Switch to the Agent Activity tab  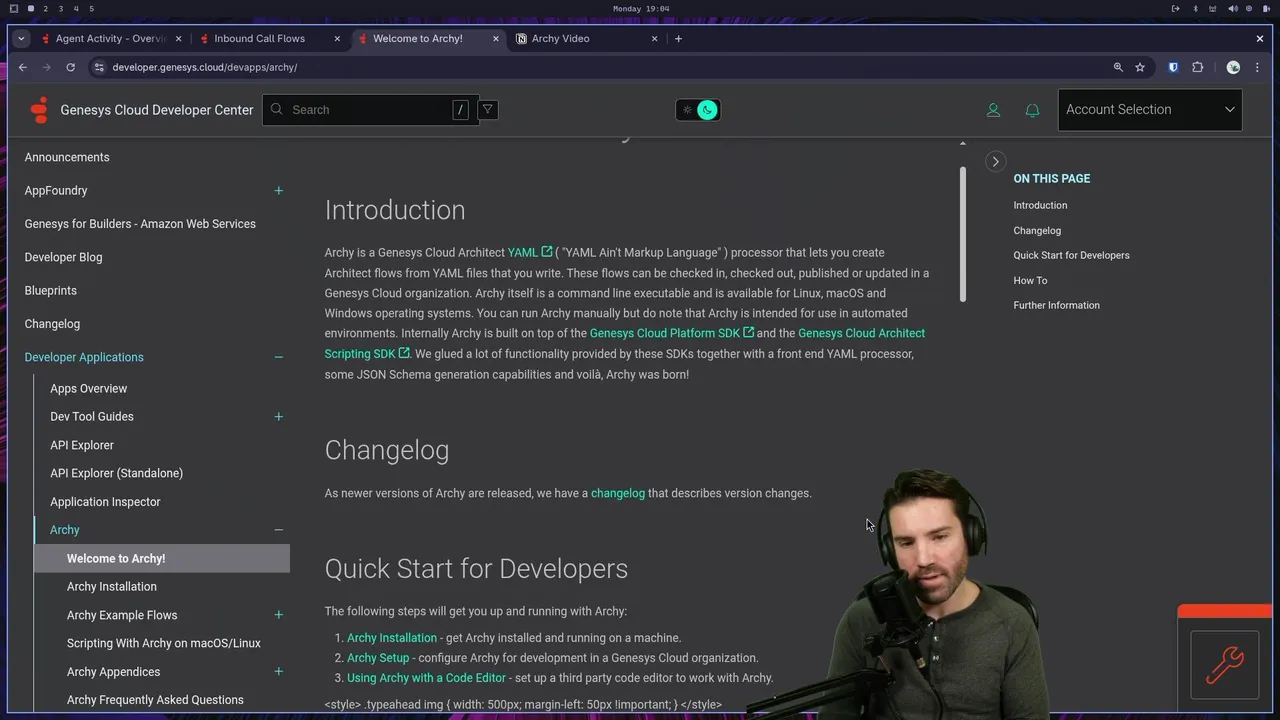[x=110, y=38]
